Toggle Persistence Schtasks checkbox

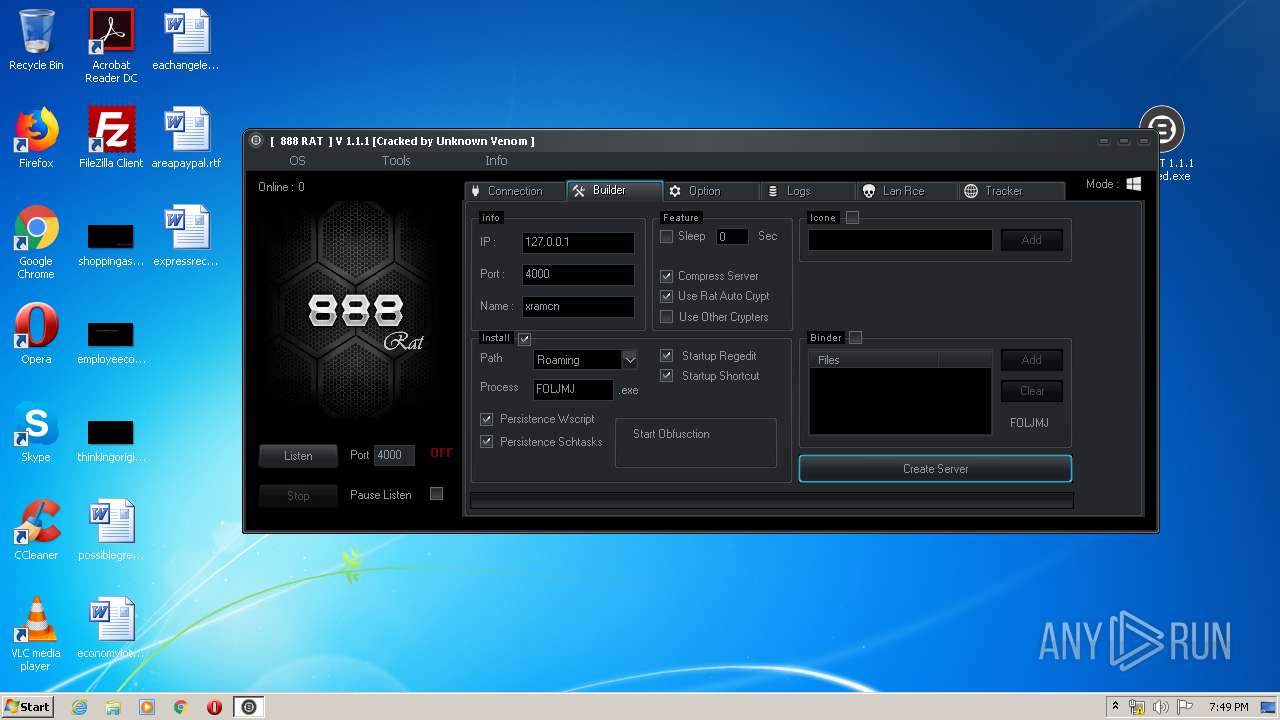(x=487, y=441)
